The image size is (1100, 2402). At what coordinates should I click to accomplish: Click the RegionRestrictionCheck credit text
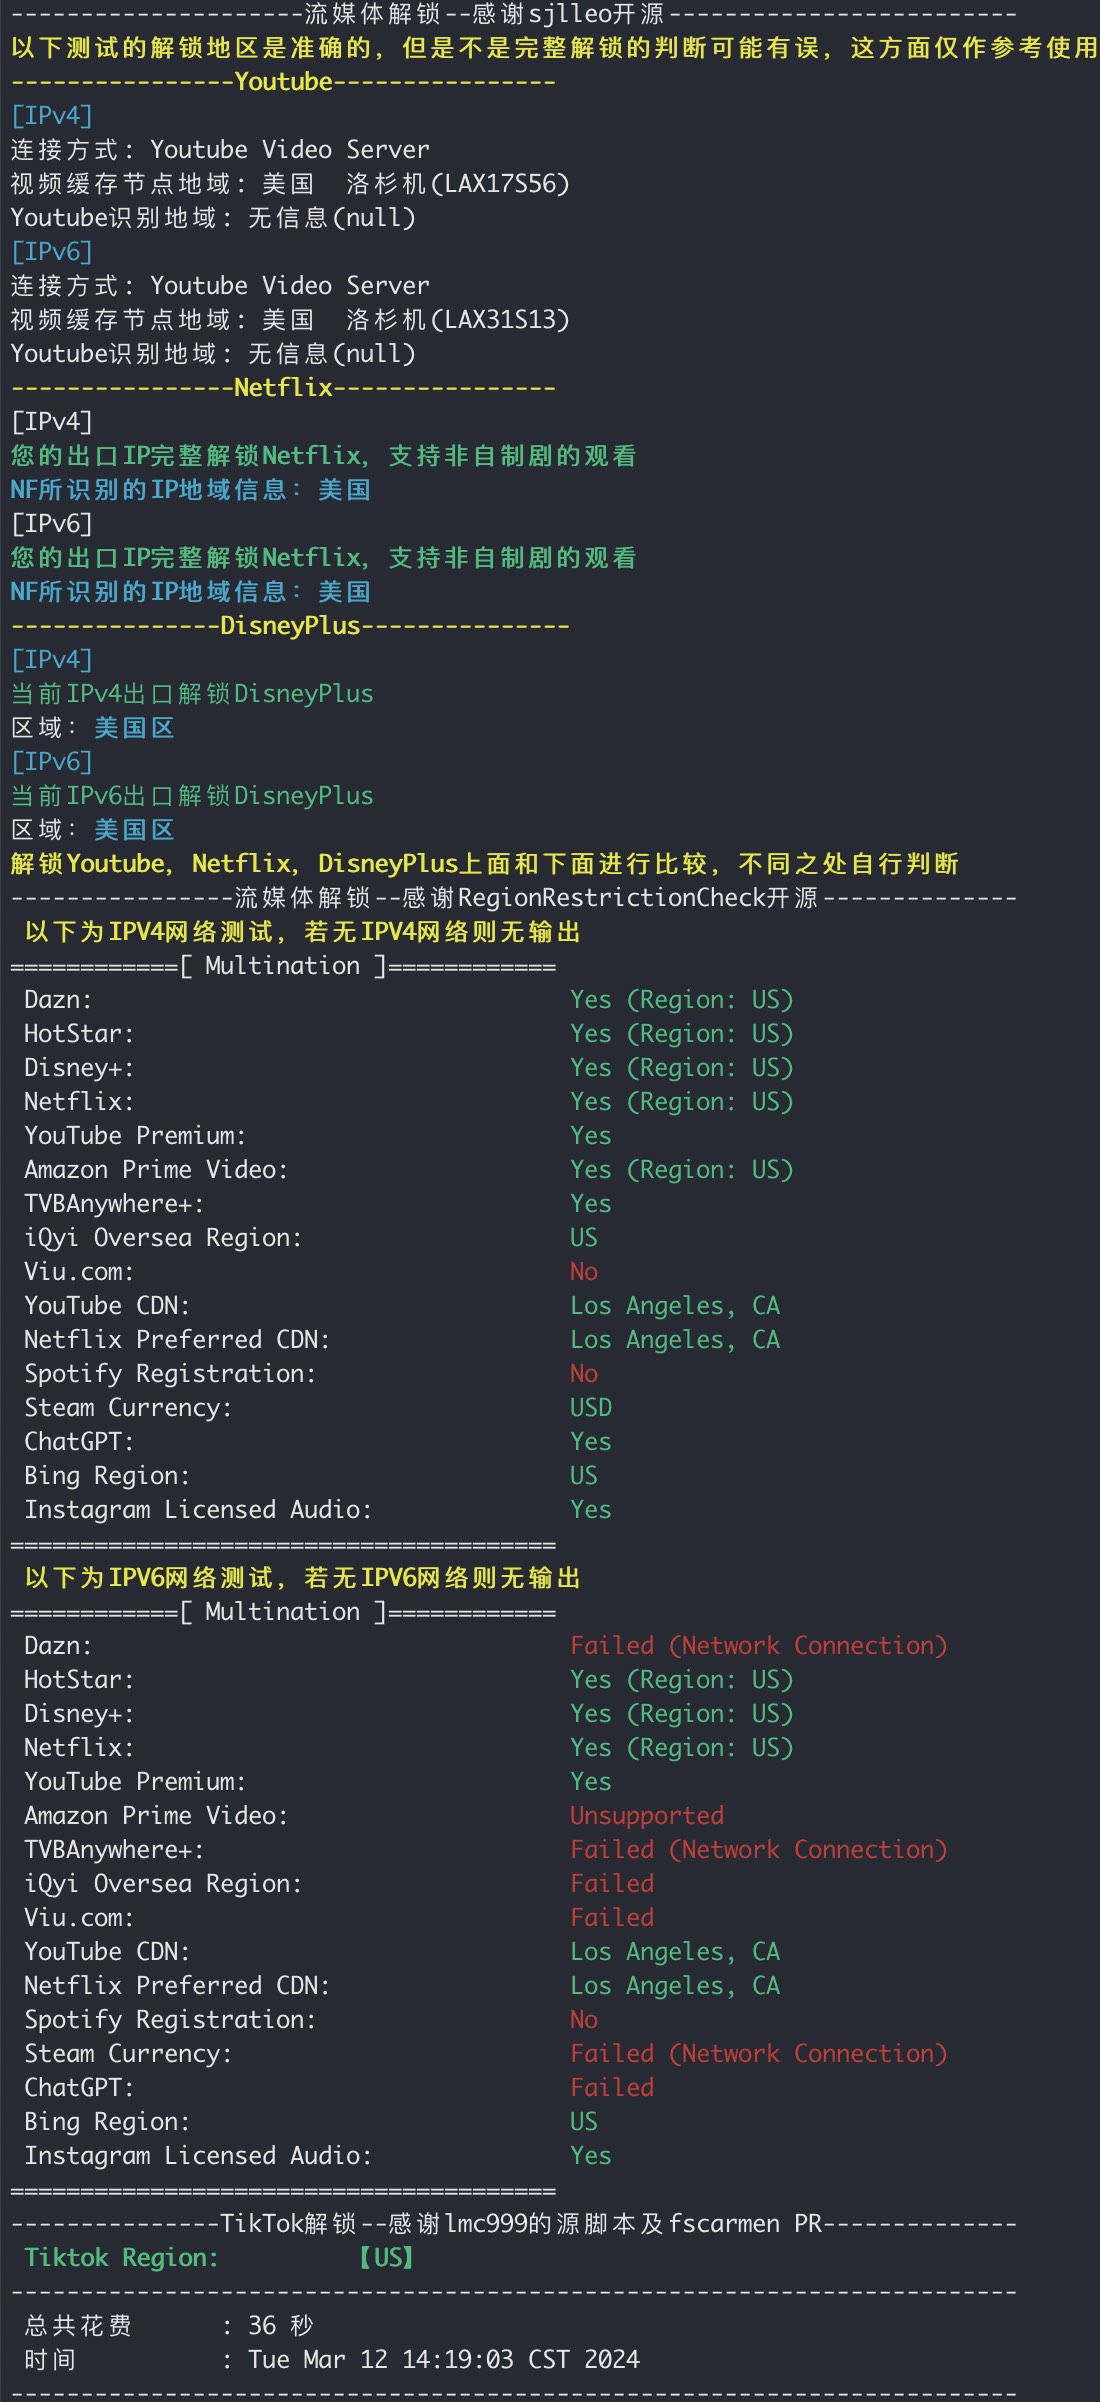[611, 898]
